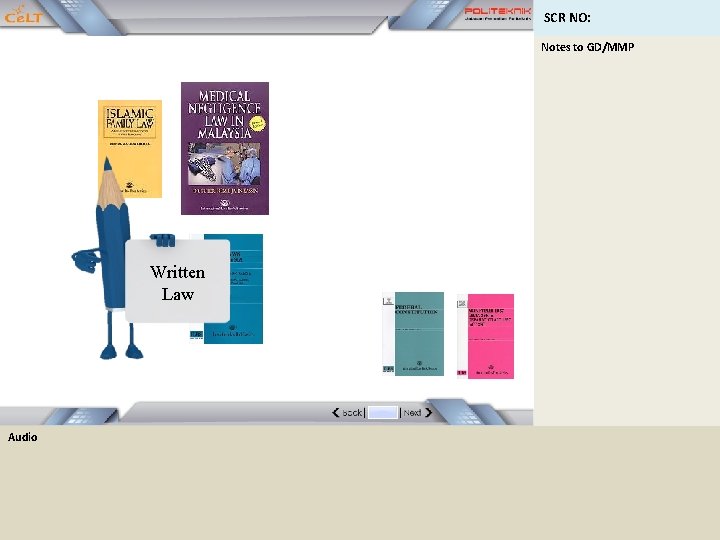The image size is (720, 540).
Task: Click the CeLT logo
Action: [x=23, y=14]
